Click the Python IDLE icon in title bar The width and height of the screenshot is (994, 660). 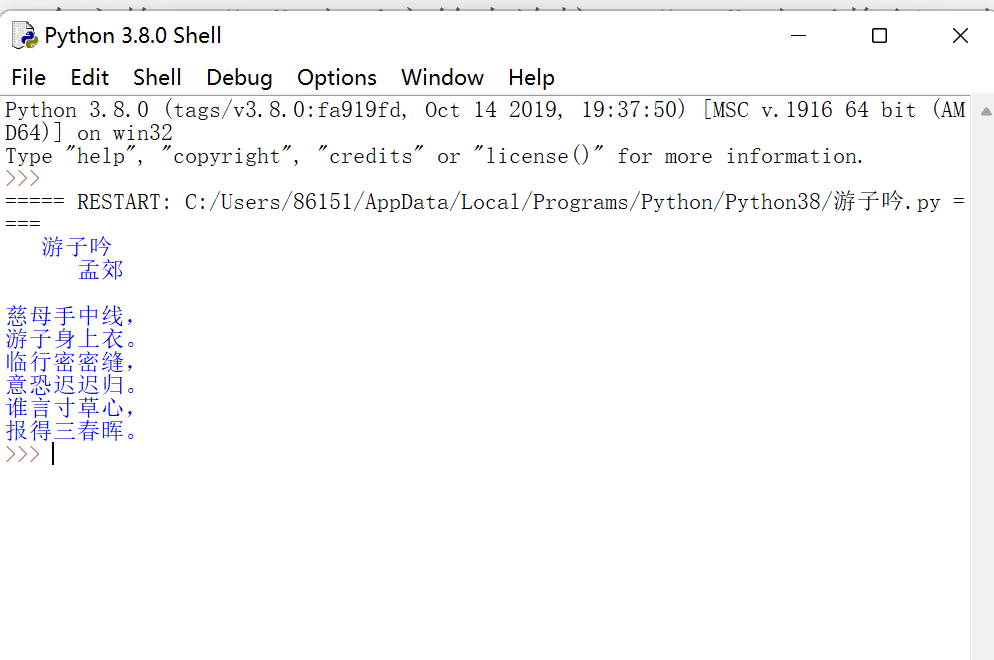24,36
